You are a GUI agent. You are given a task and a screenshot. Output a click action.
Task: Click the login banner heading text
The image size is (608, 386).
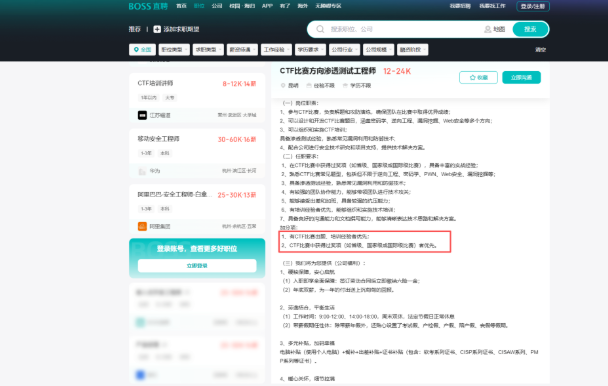197,249
